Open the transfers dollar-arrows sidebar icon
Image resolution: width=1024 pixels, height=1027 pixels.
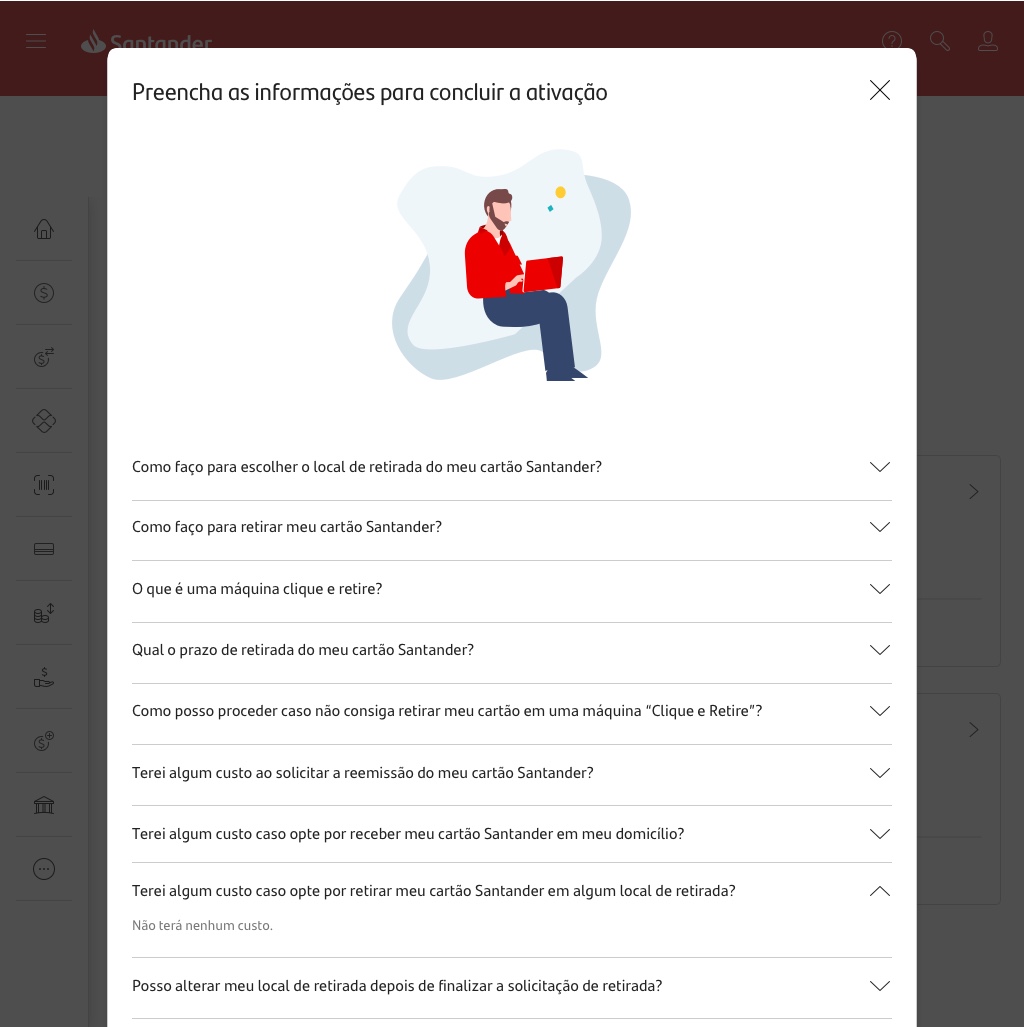click(44, 357)
